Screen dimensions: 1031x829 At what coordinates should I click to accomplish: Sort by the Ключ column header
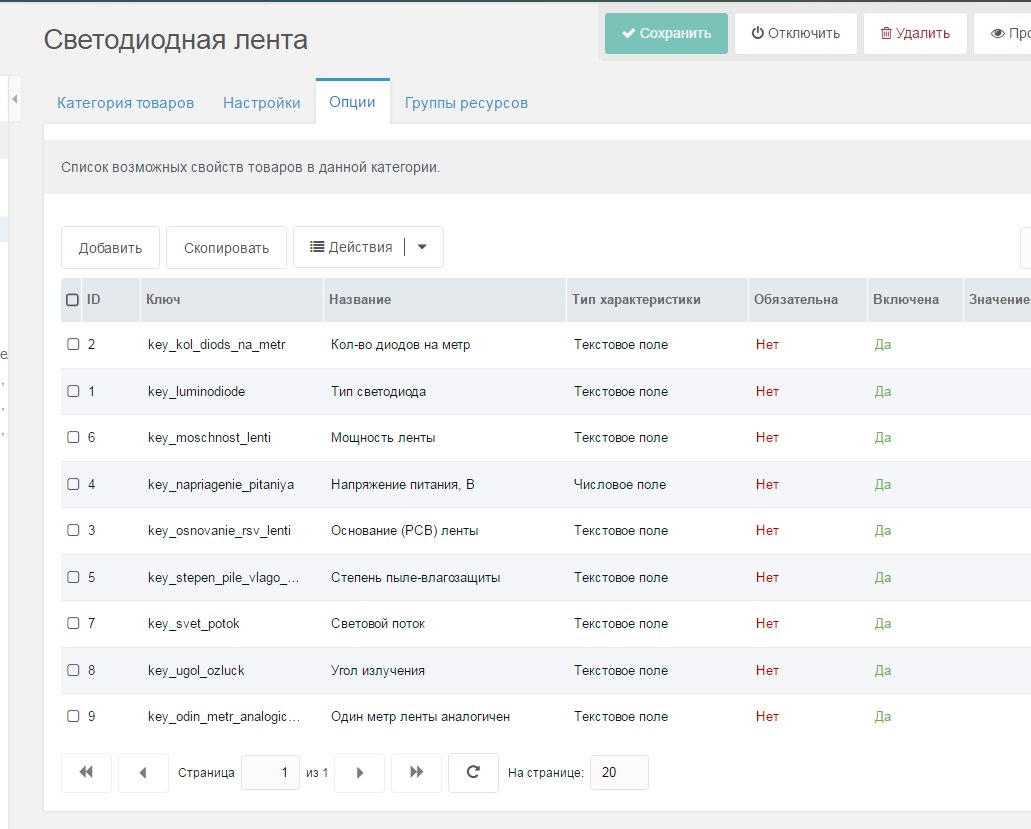pyautogui.click(x=163, y=300)
